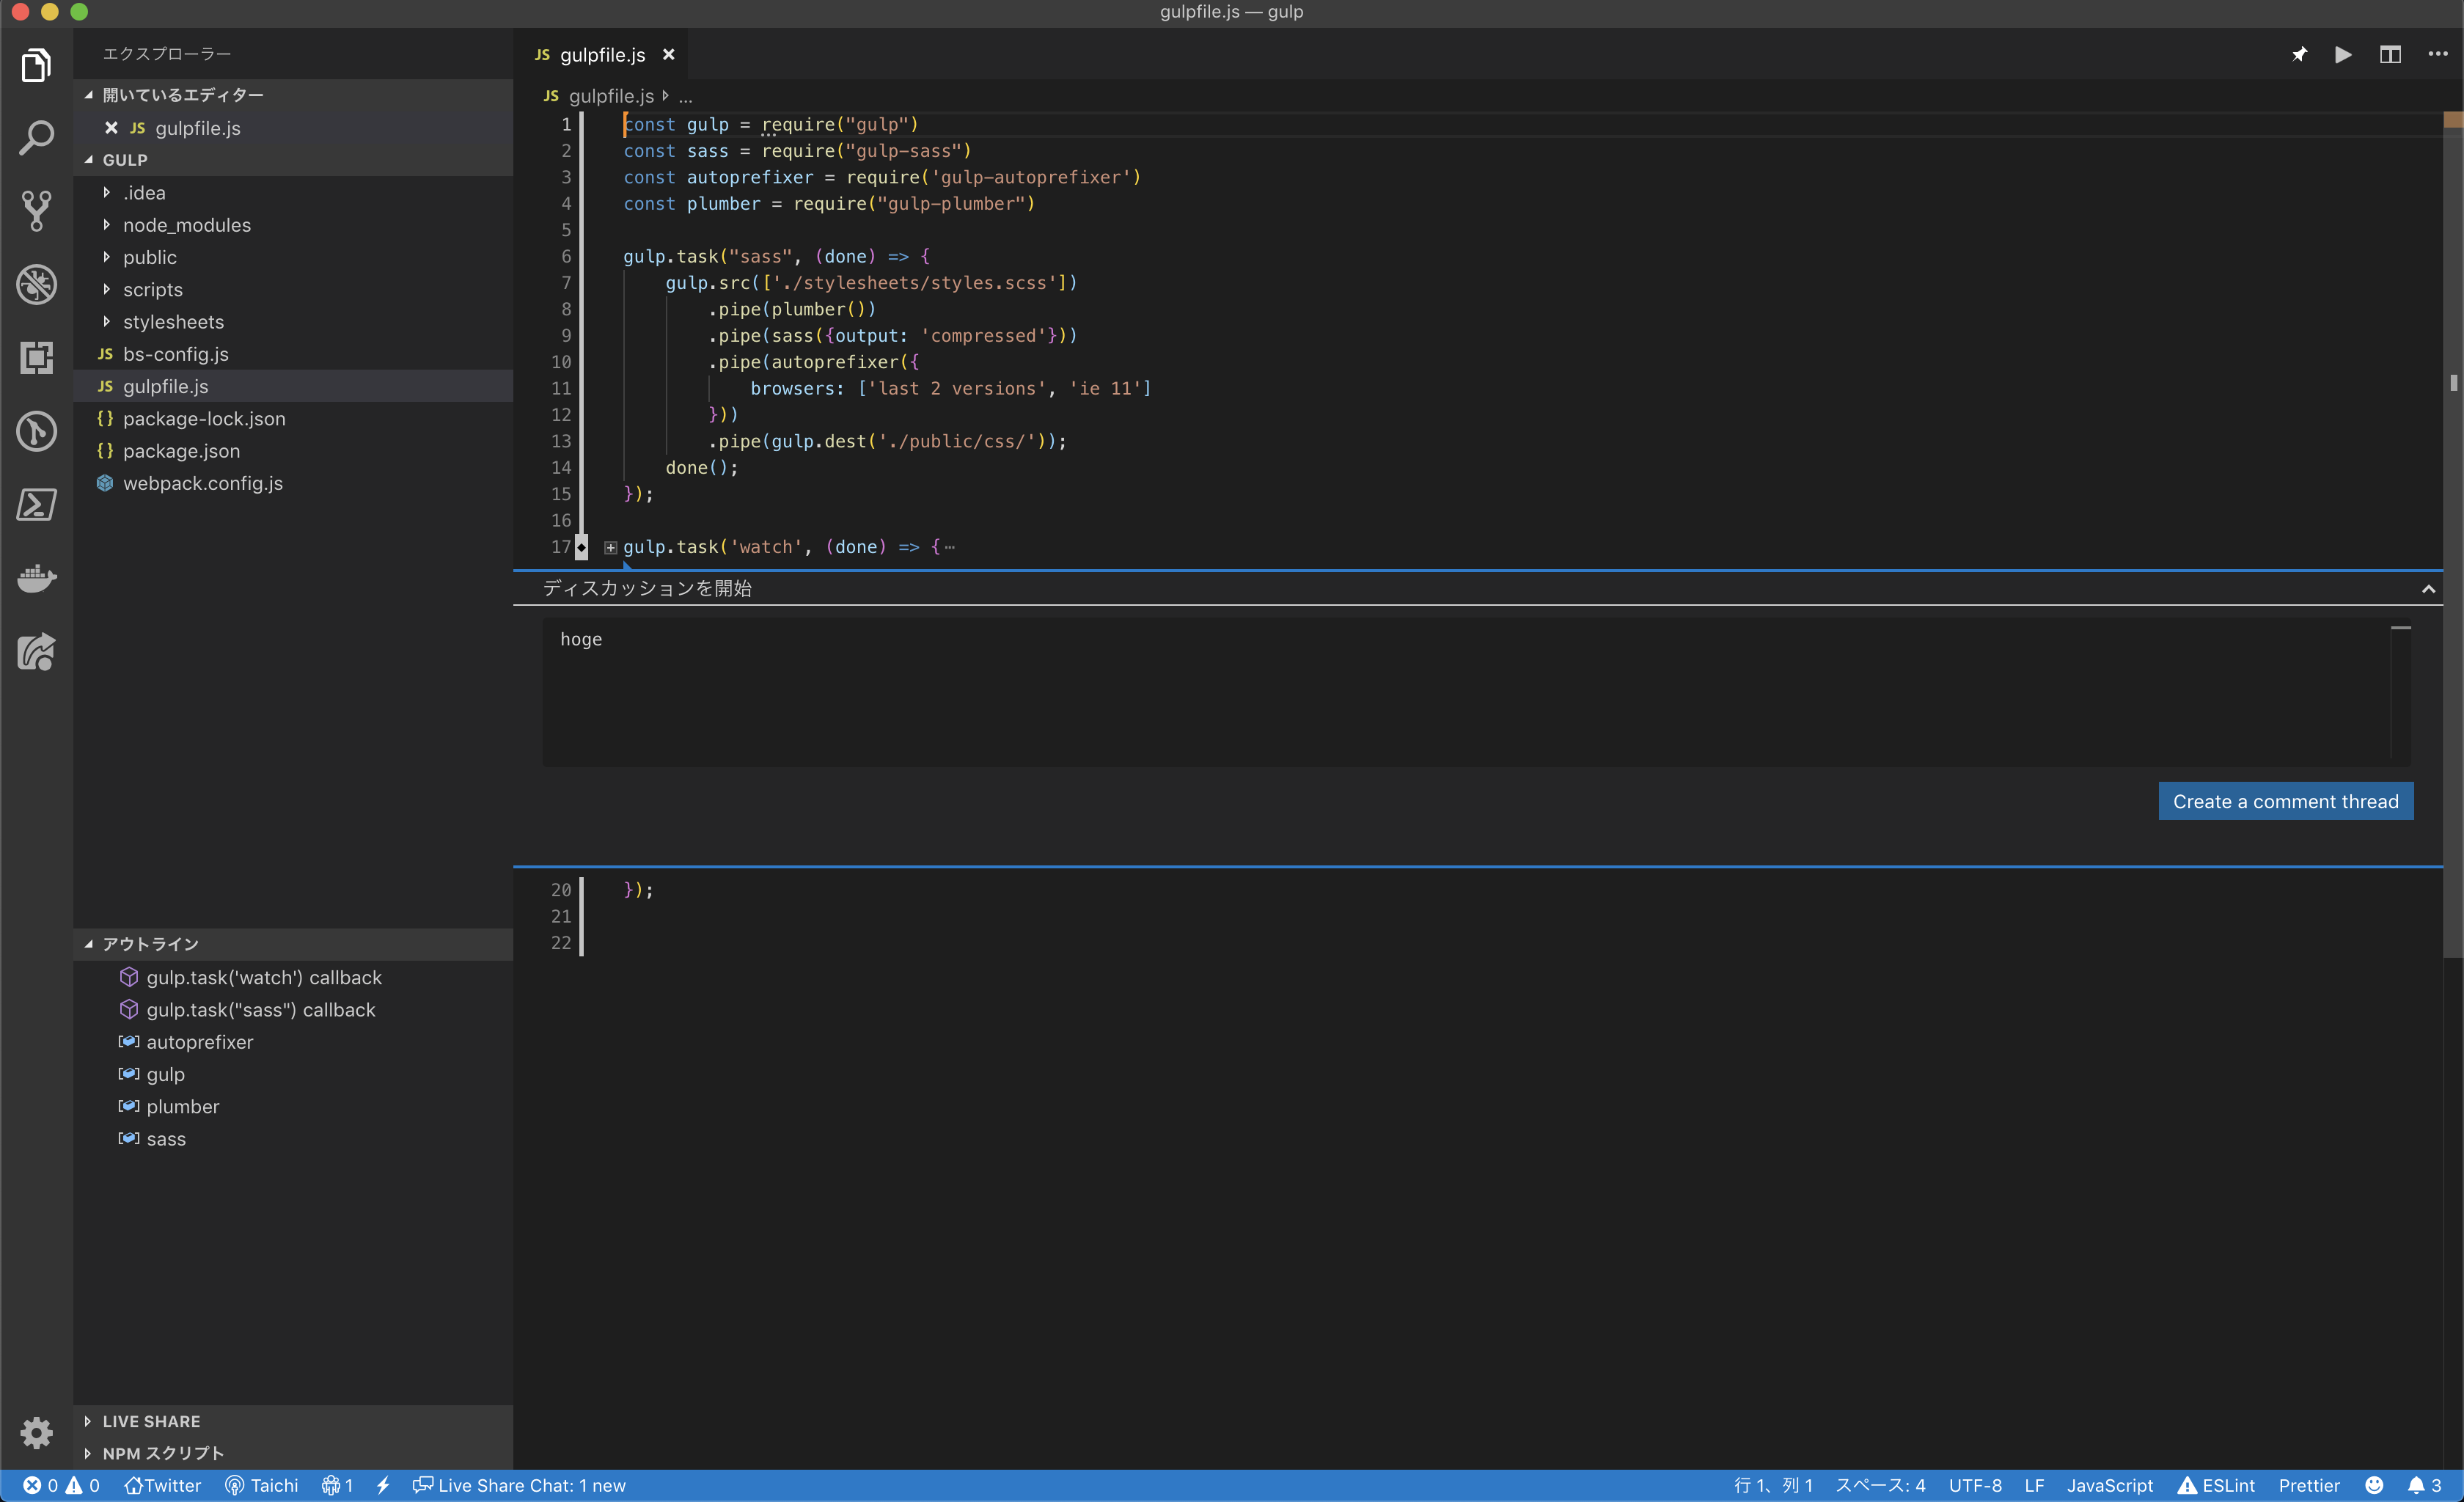Change indentation spaces setting in status bar

point(1880,1485)
